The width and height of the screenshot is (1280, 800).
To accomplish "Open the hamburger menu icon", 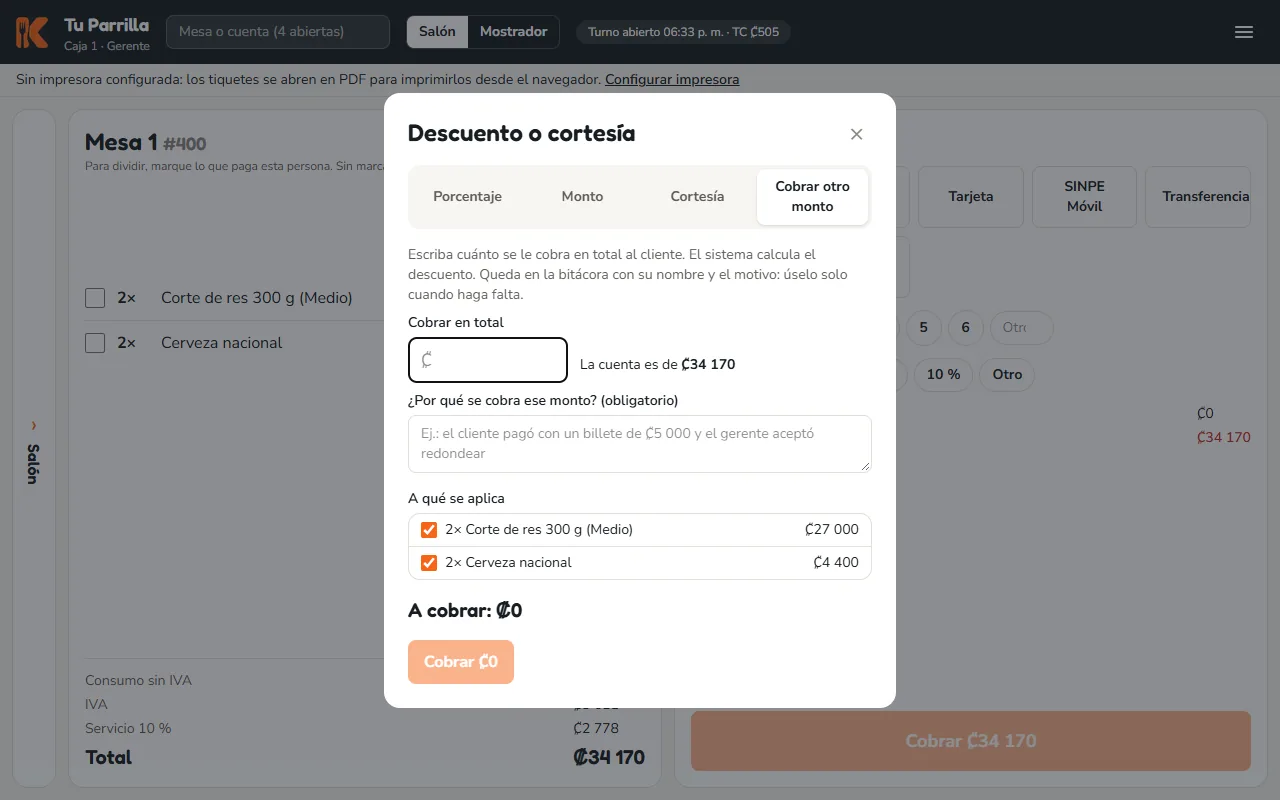I will coord(1244,32).
